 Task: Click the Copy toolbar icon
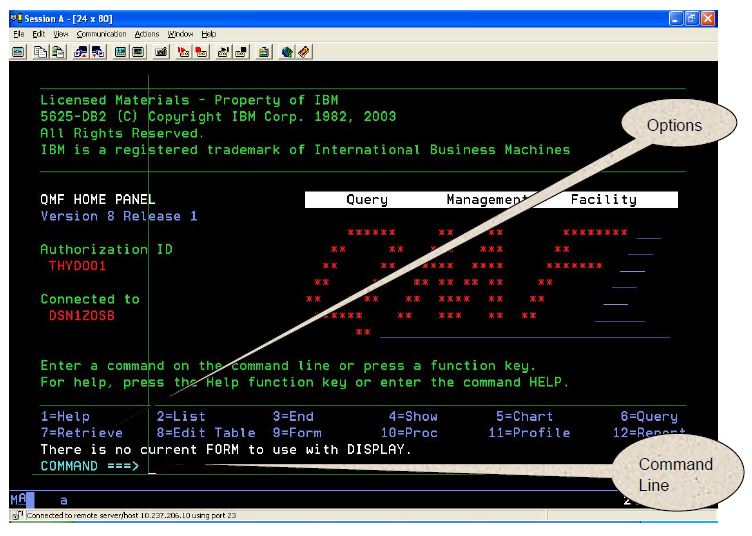pos(41,52)
